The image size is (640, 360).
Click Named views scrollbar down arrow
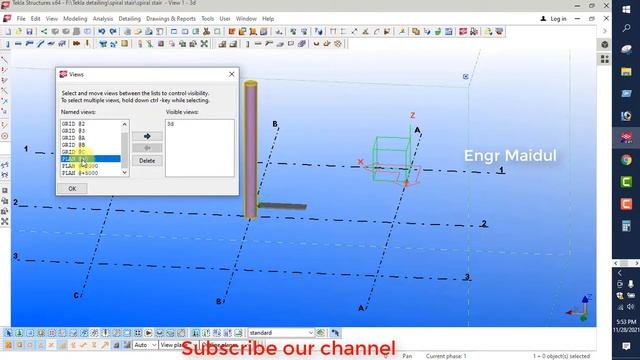point(124,173)
